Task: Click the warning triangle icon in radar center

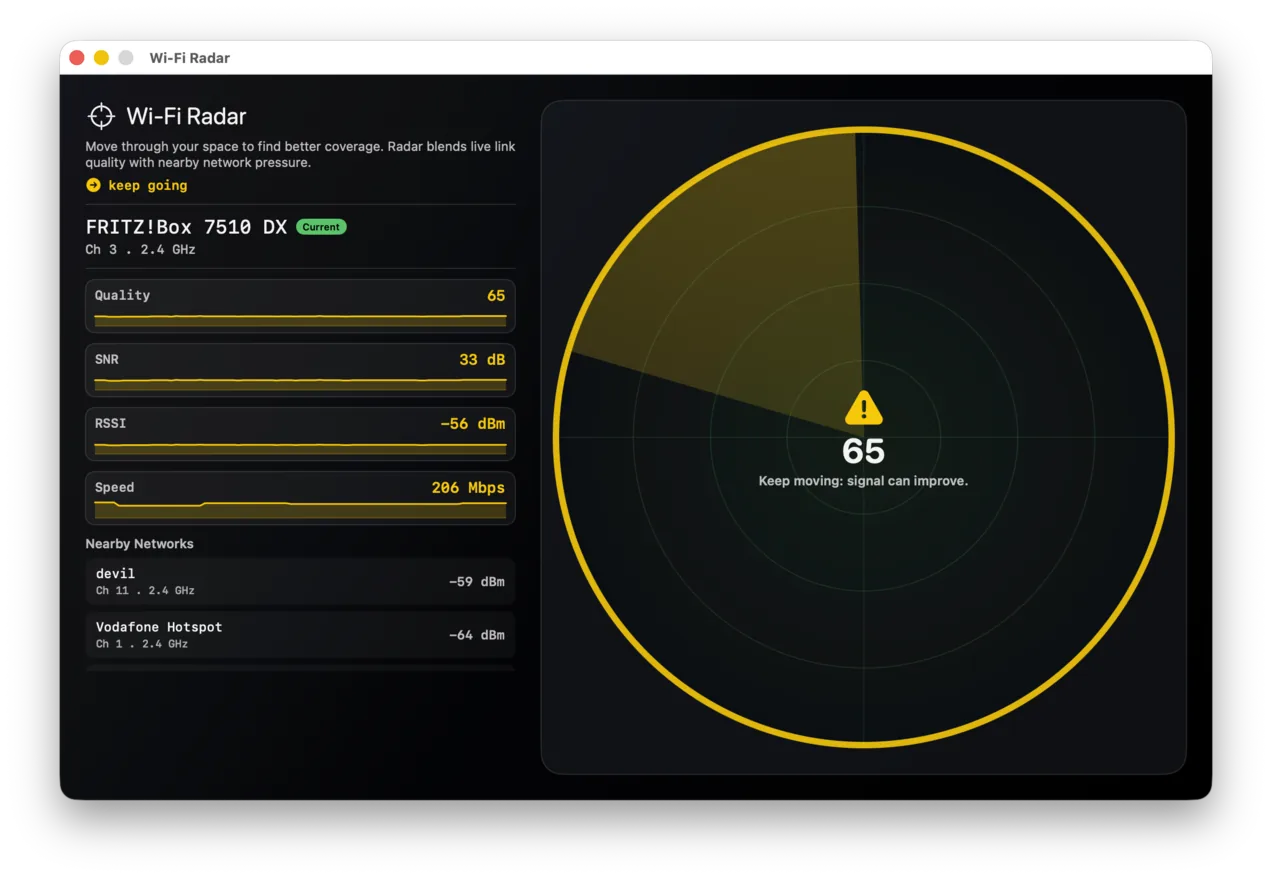Action: (x=863, y=408)
